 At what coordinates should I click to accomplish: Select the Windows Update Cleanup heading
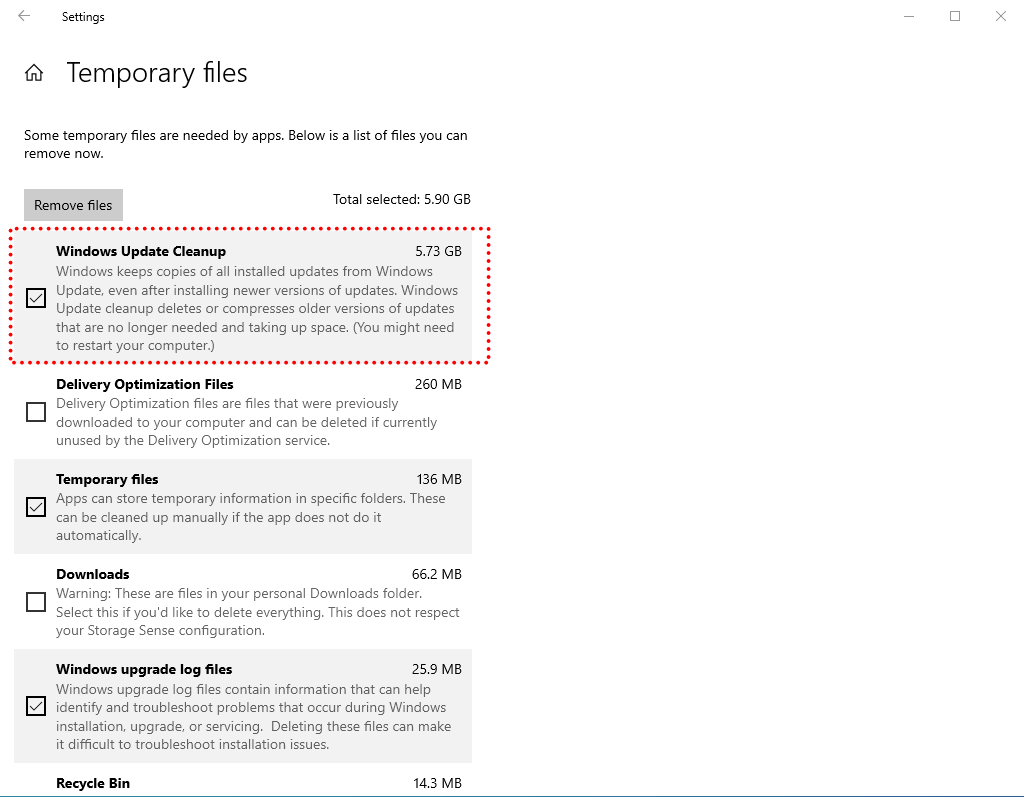tap(141, 252)
